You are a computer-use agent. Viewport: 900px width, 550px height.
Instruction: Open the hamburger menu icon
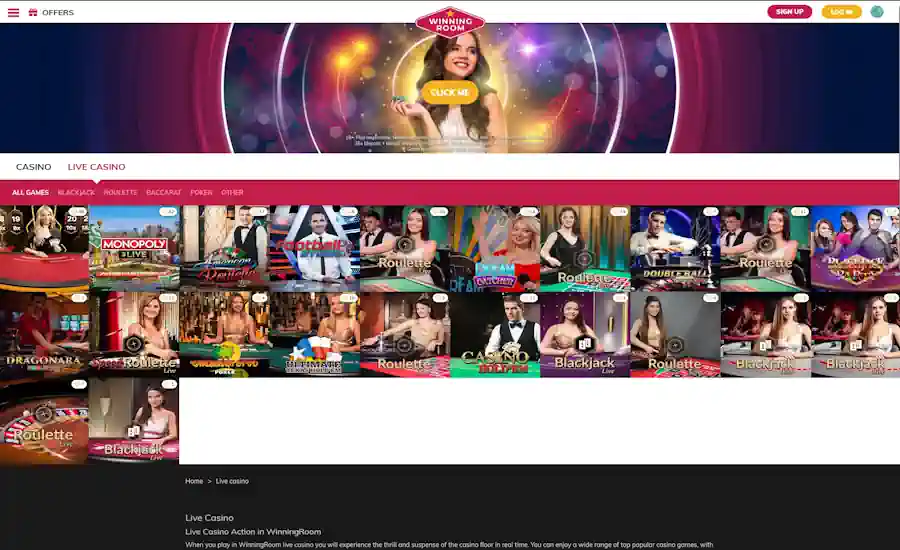pyautogui.click(x=13, y=12)
